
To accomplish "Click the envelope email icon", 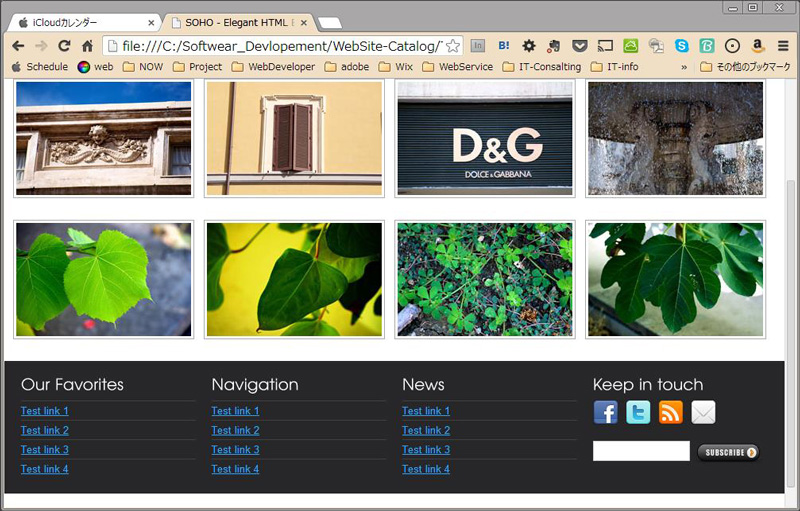I will [x=703, y=412].
